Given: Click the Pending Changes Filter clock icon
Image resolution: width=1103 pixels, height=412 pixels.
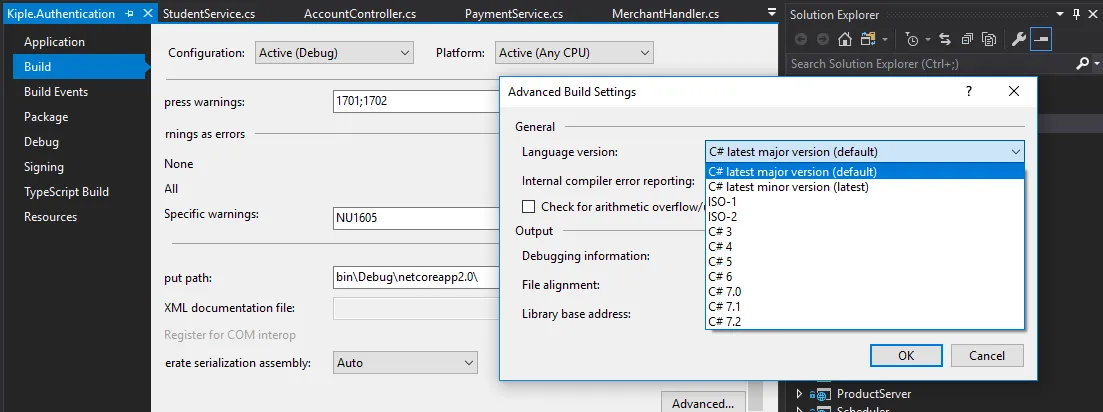Looking at the screenshot, I should coord(913,39).
